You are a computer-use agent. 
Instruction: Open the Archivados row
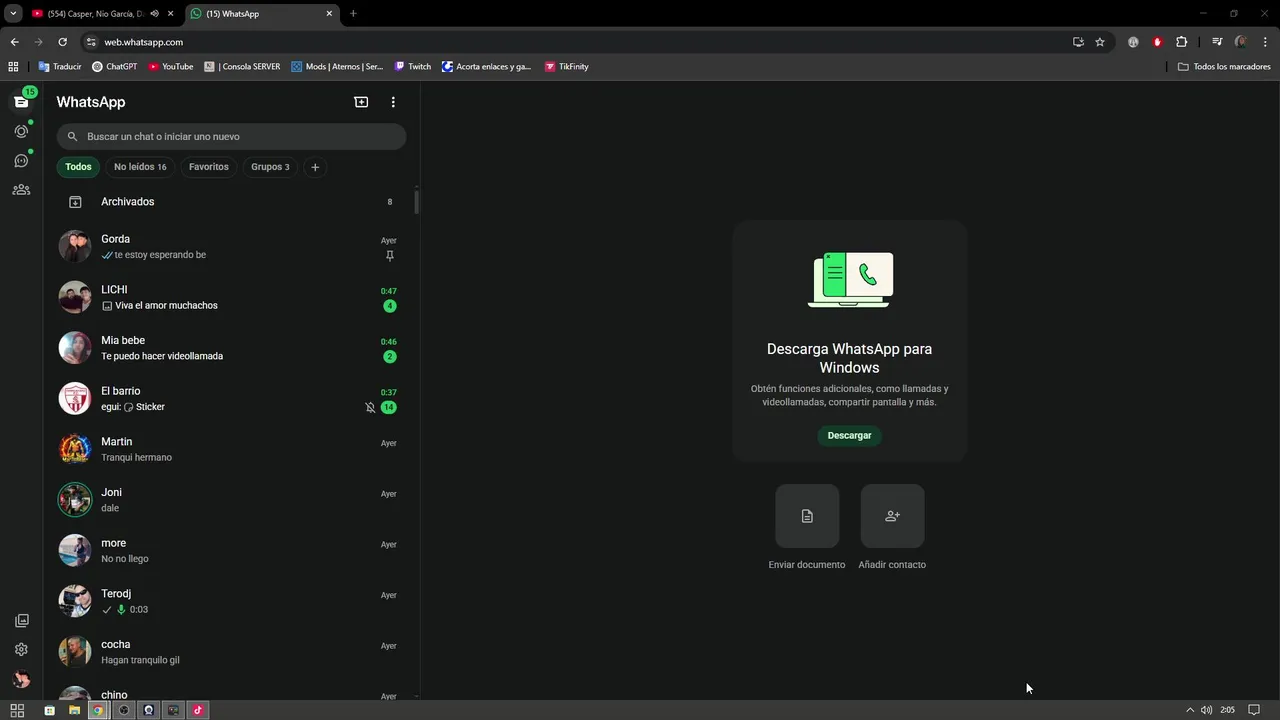[231, 202]
